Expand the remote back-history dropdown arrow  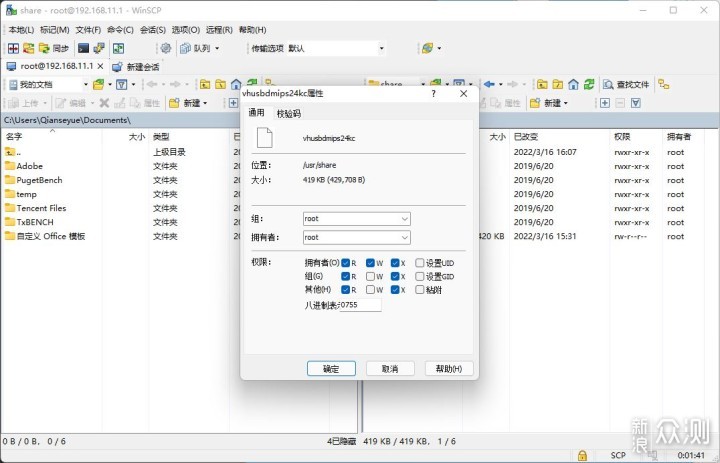(501, 85)
